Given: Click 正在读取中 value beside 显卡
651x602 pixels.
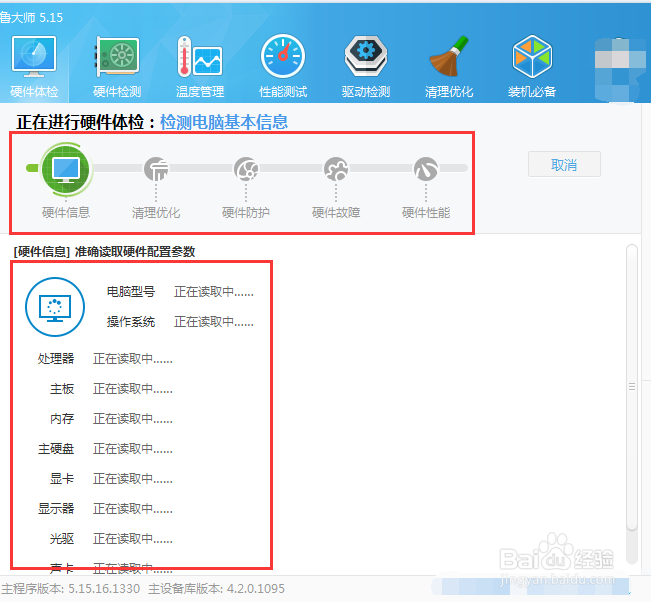Looking at the screenshot, I should pyautogui.click(x=133, y=479).
